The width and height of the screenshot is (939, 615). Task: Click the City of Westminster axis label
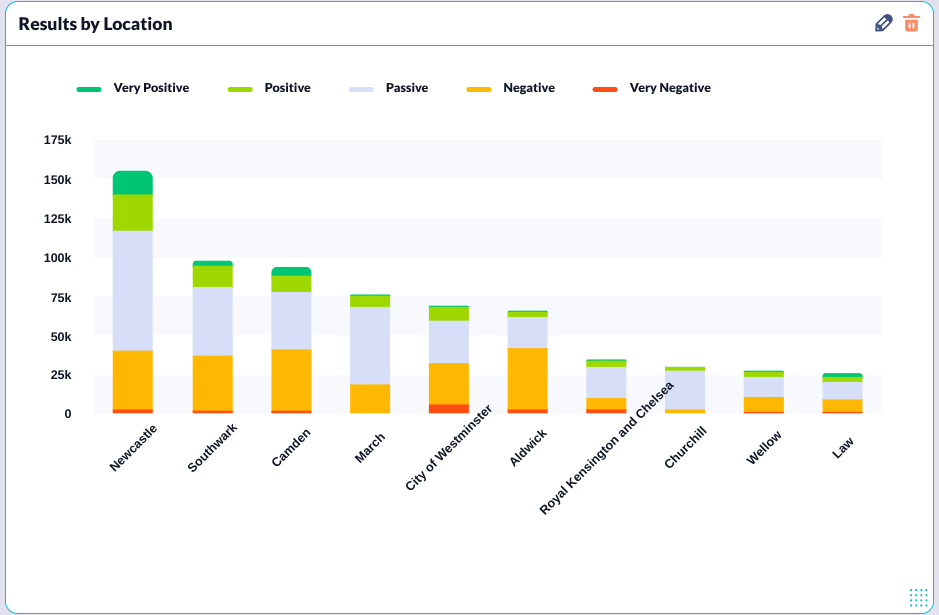[449, 448]
